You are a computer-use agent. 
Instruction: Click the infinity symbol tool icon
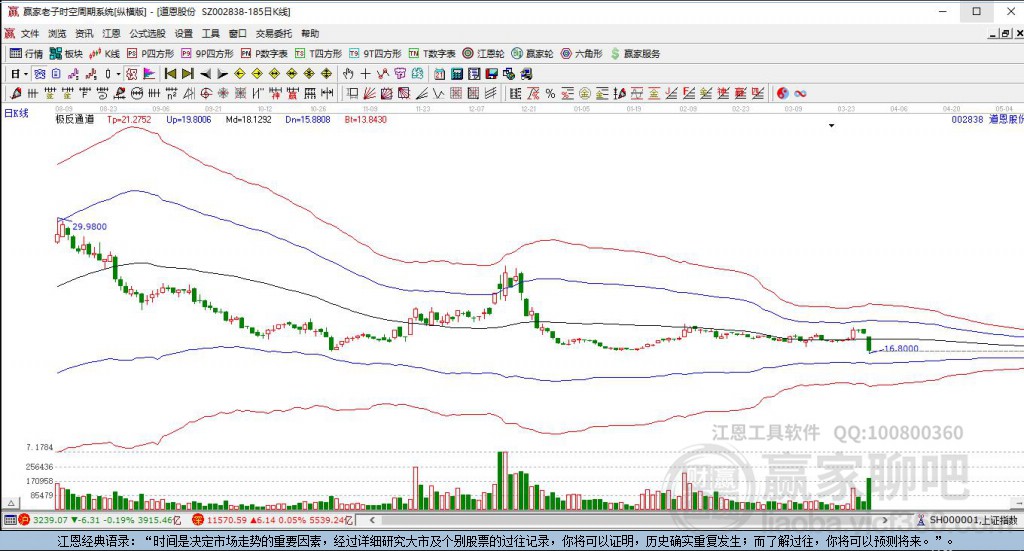coord(801,93)
